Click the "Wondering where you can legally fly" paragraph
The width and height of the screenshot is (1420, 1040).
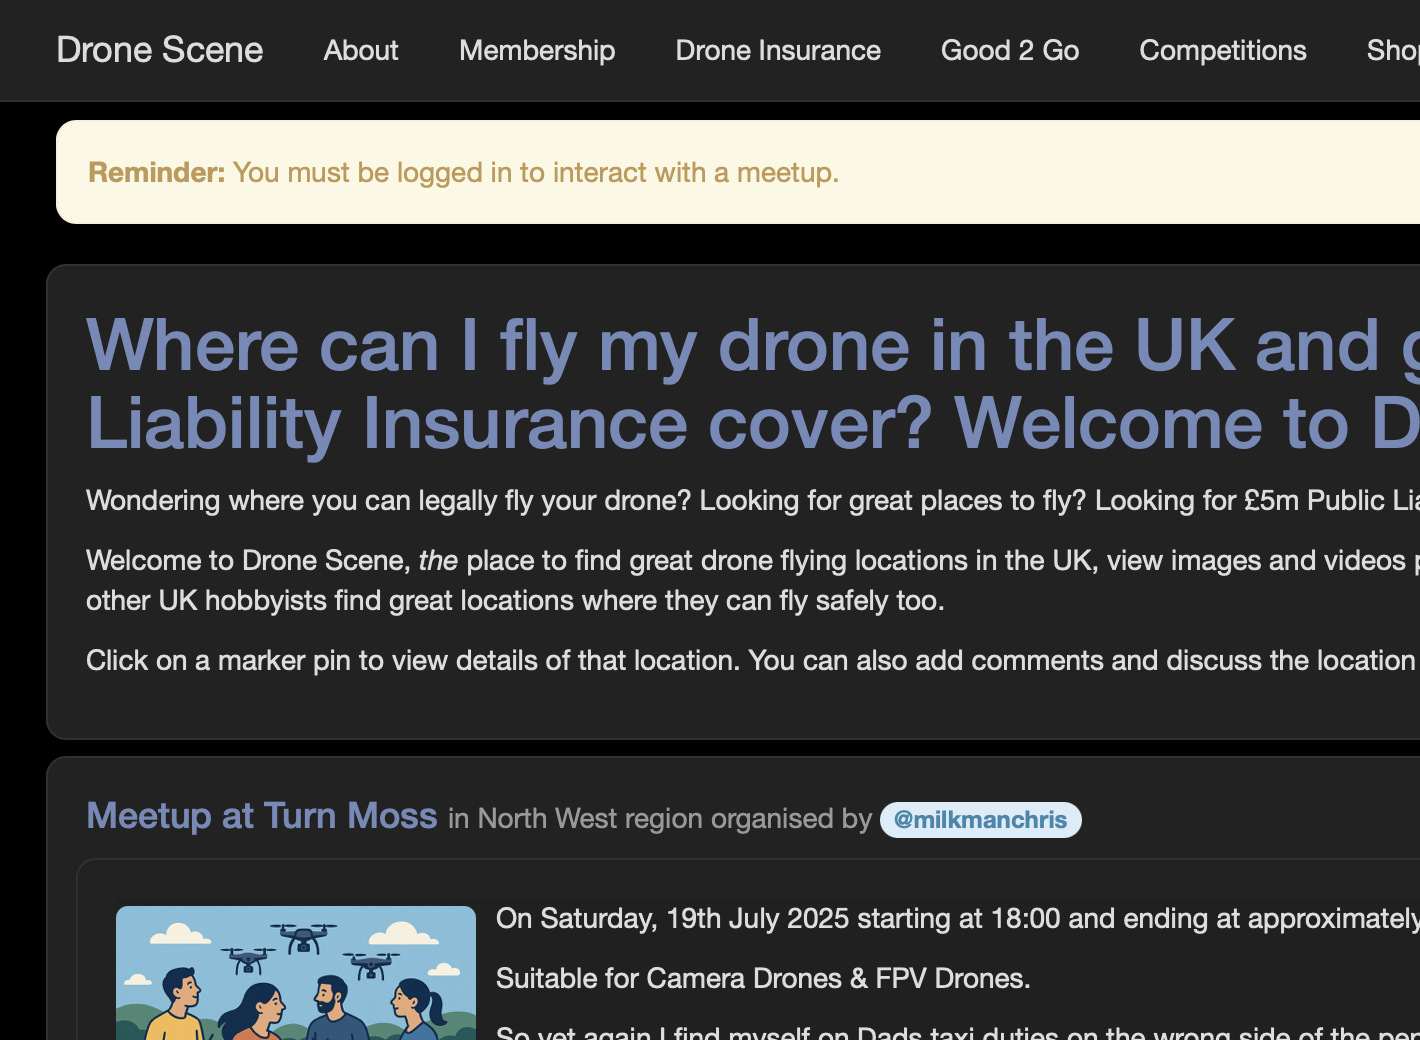(x=700, y=500)
